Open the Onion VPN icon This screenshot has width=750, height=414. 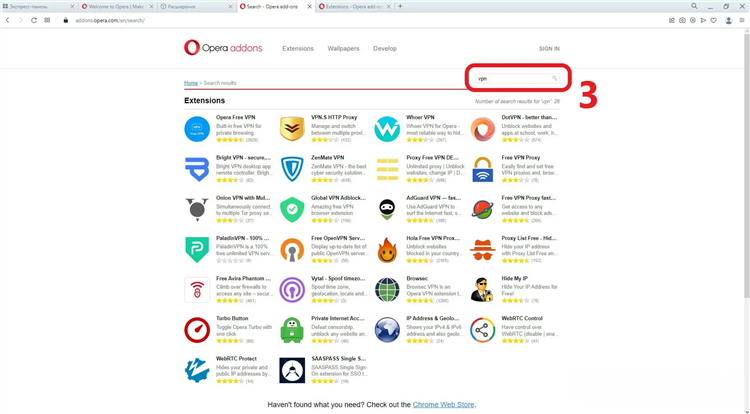tap(197, 209)
